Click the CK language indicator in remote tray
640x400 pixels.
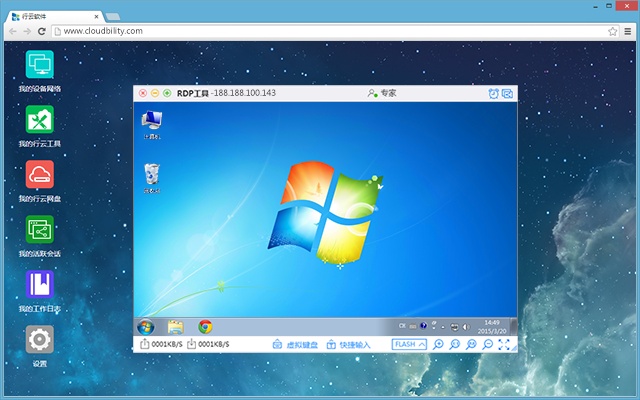(402, 326)
